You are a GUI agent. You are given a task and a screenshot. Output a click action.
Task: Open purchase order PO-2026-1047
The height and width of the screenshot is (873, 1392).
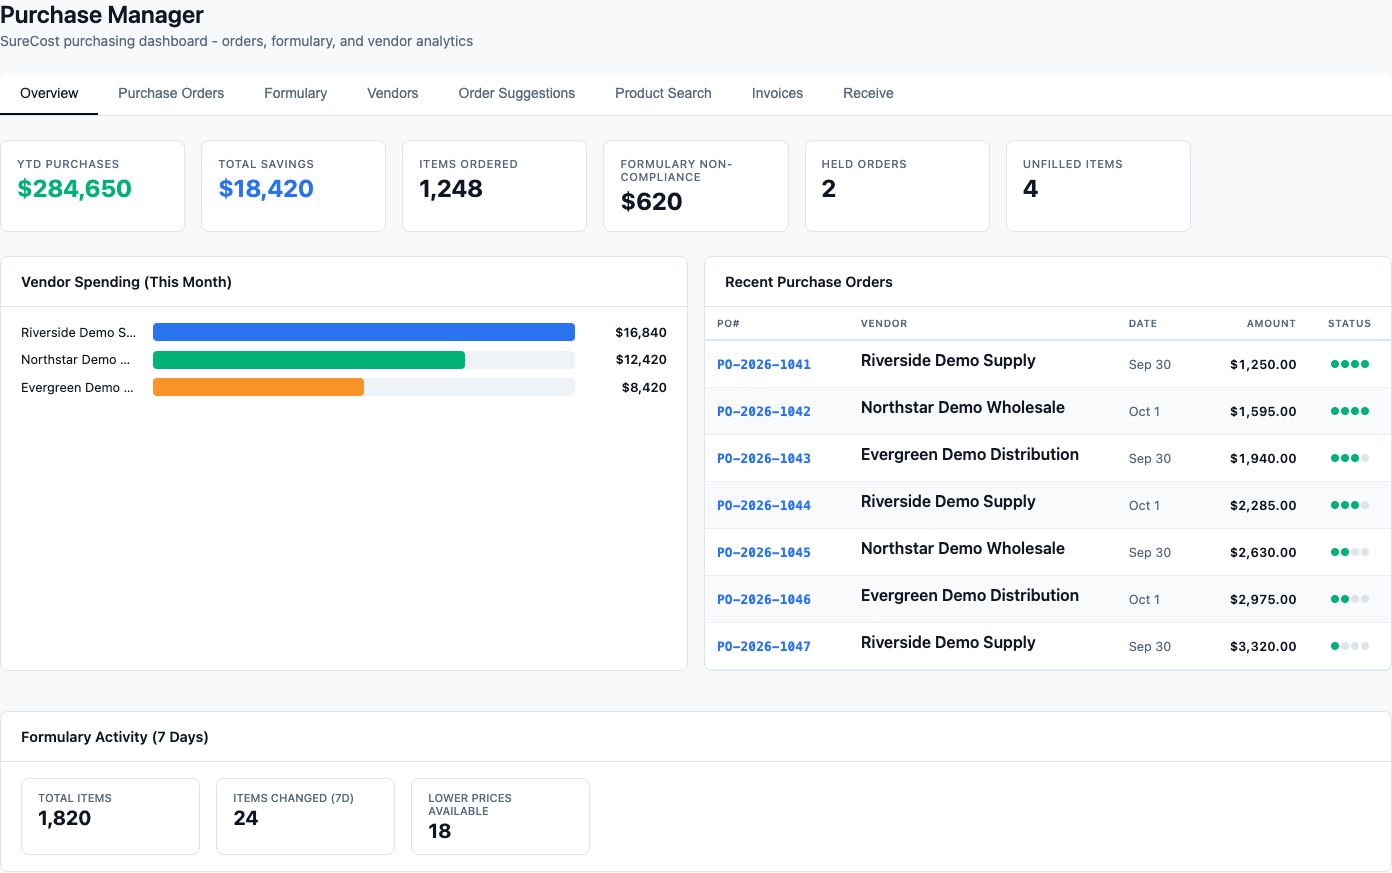764,646
